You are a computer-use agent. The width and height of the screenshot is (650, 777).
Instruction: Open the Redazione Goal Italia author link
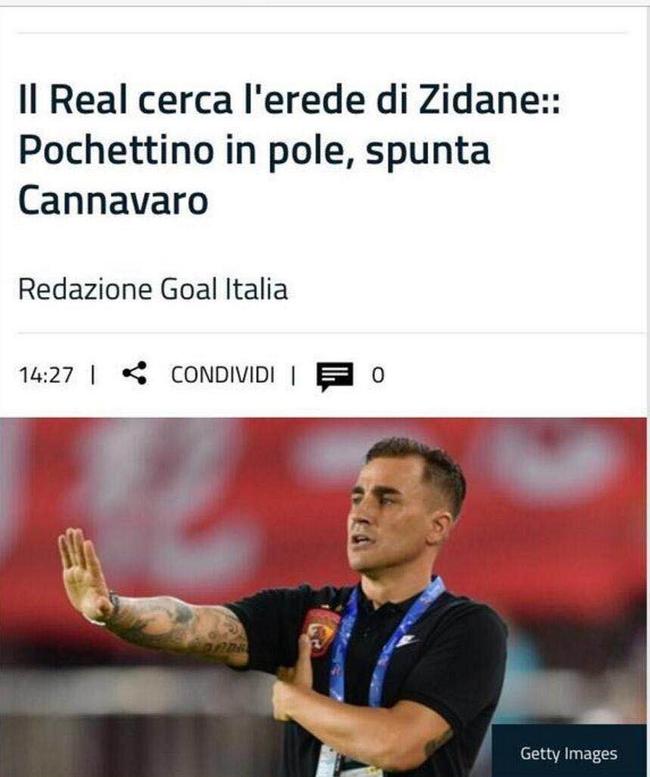[153, 290]
